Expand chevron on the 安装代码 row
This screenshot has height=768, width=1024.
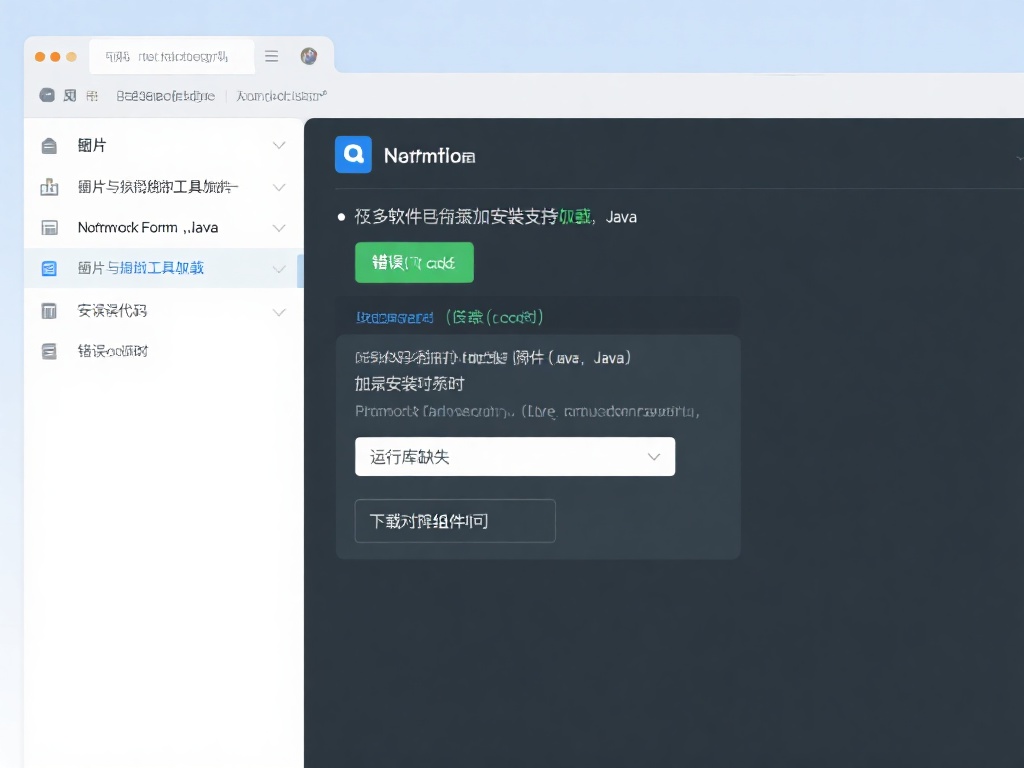point(279,312)
